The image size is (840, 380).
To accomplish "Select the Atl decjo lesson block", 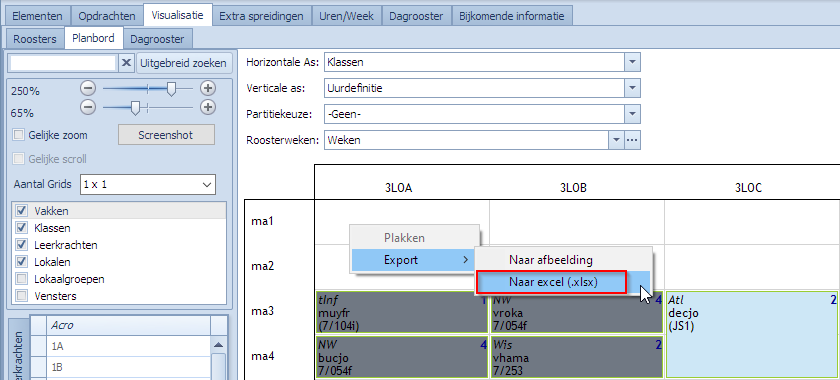I will click(x=751, y=335).
